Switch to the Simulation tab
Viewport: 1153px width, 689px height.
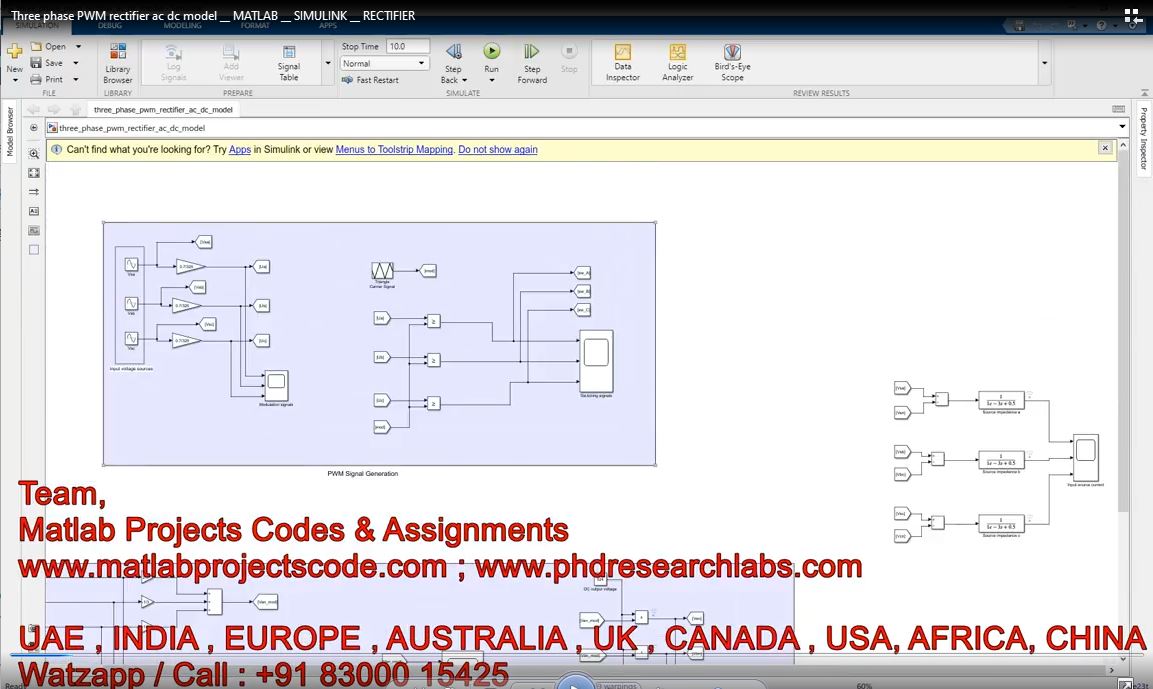[37, 25]
